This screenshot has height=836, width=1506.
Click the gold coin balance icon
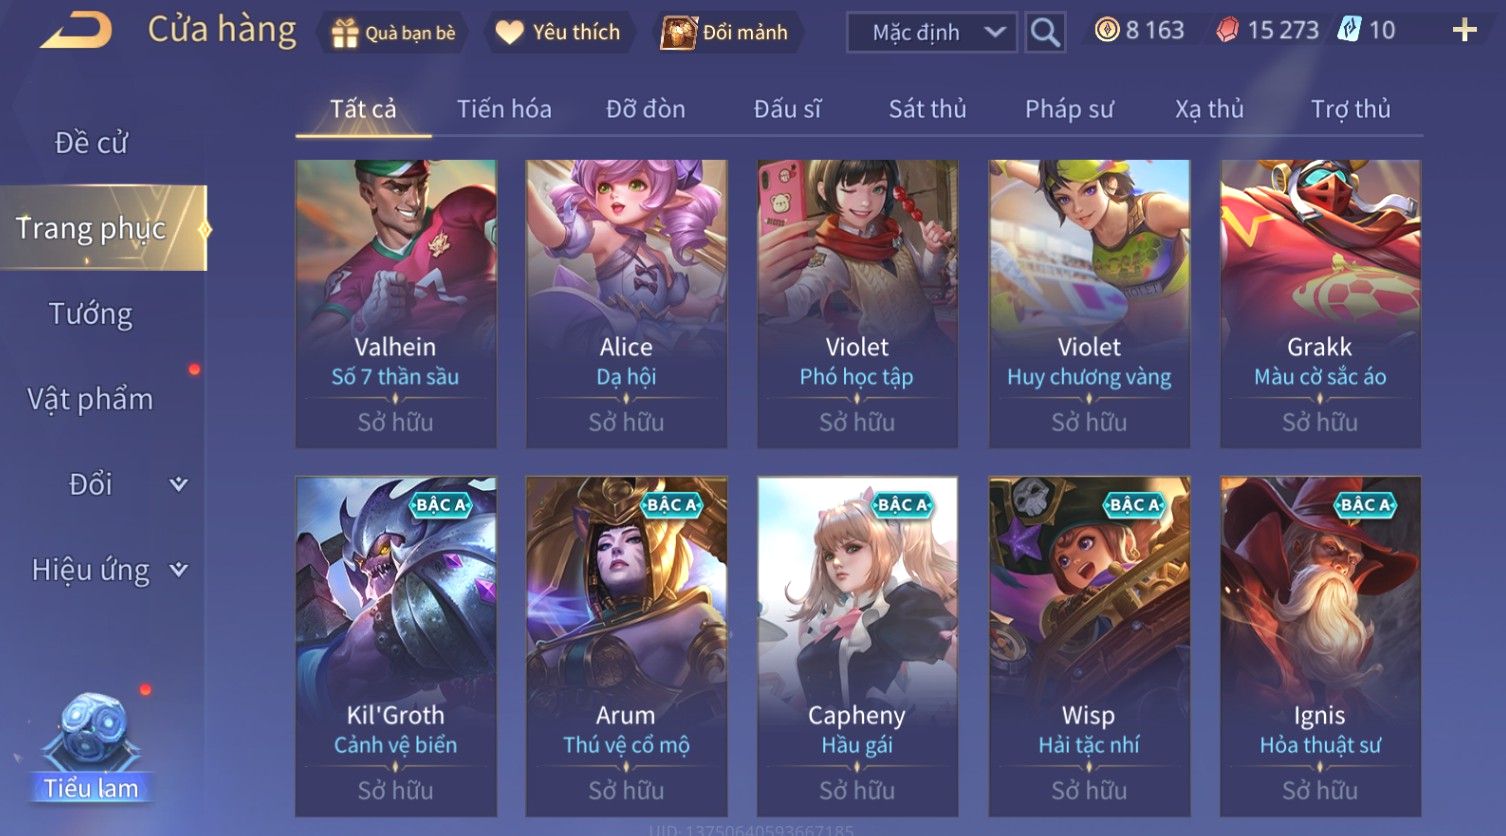(1106, 30)
